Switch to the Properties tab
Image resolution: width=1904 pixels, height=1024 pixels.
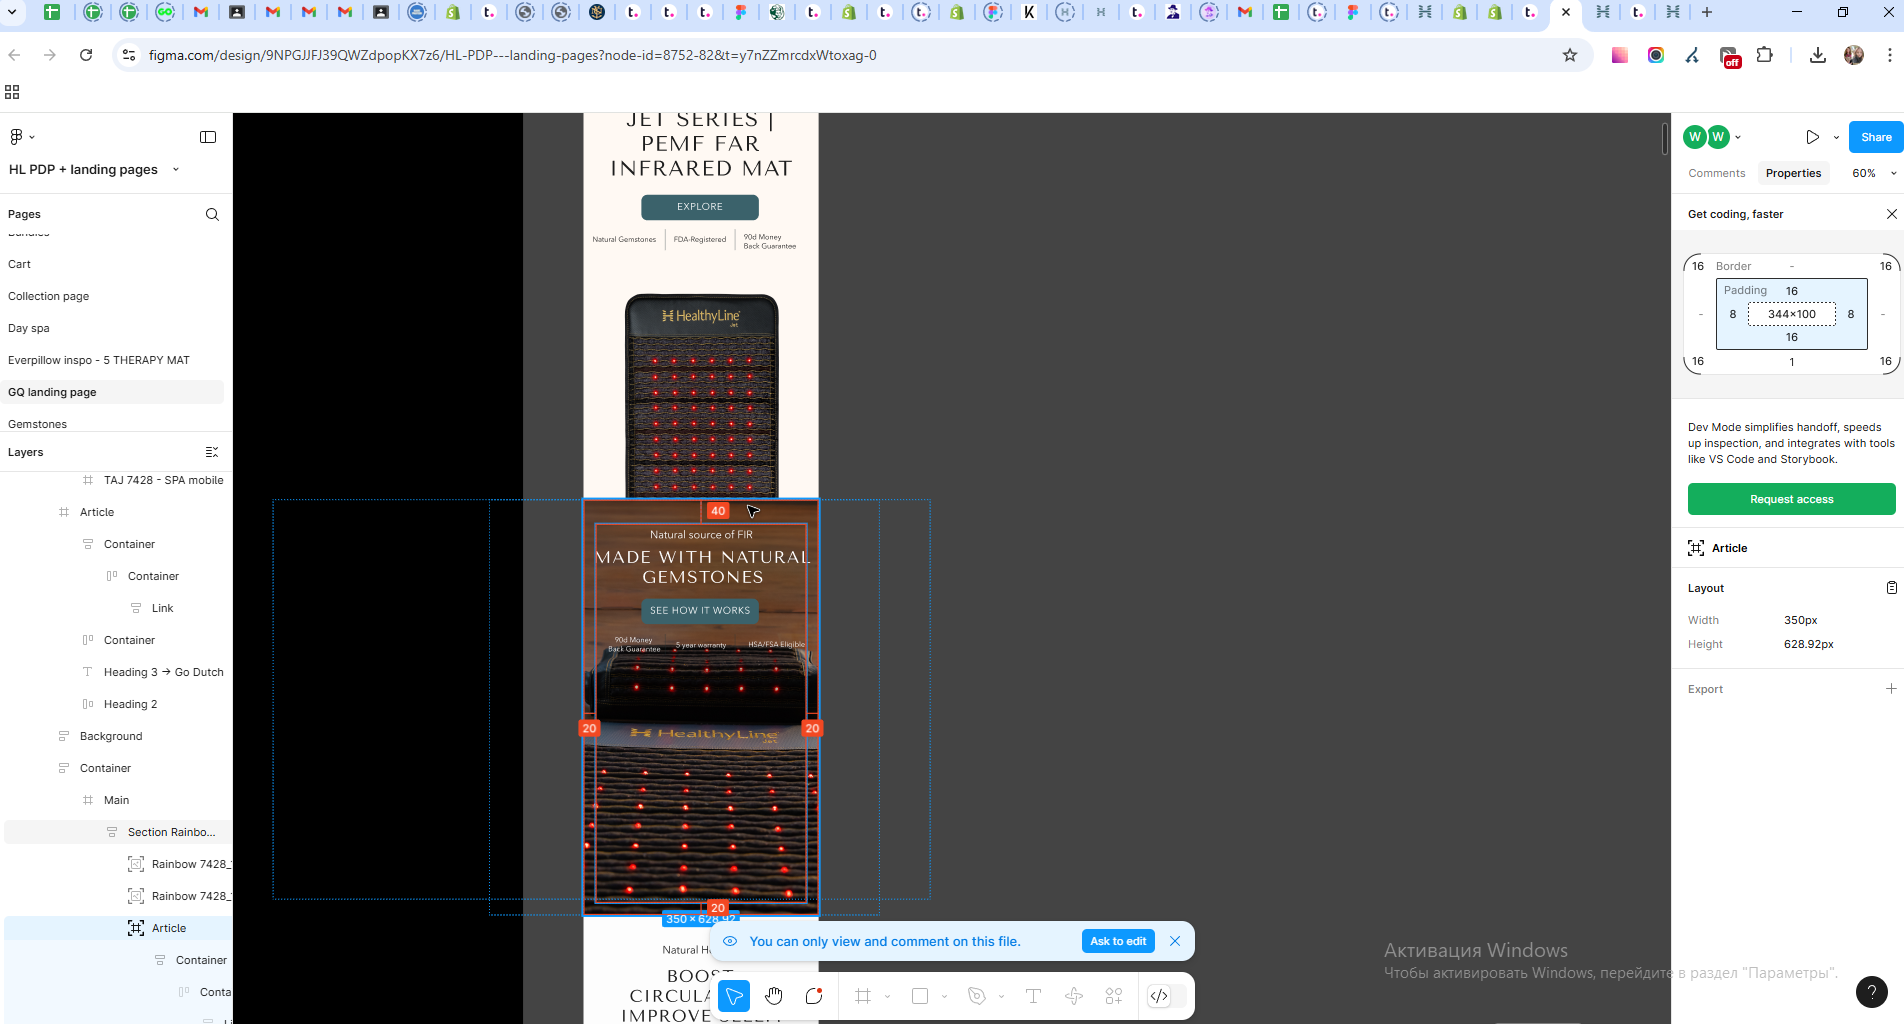coord(1793,173)
